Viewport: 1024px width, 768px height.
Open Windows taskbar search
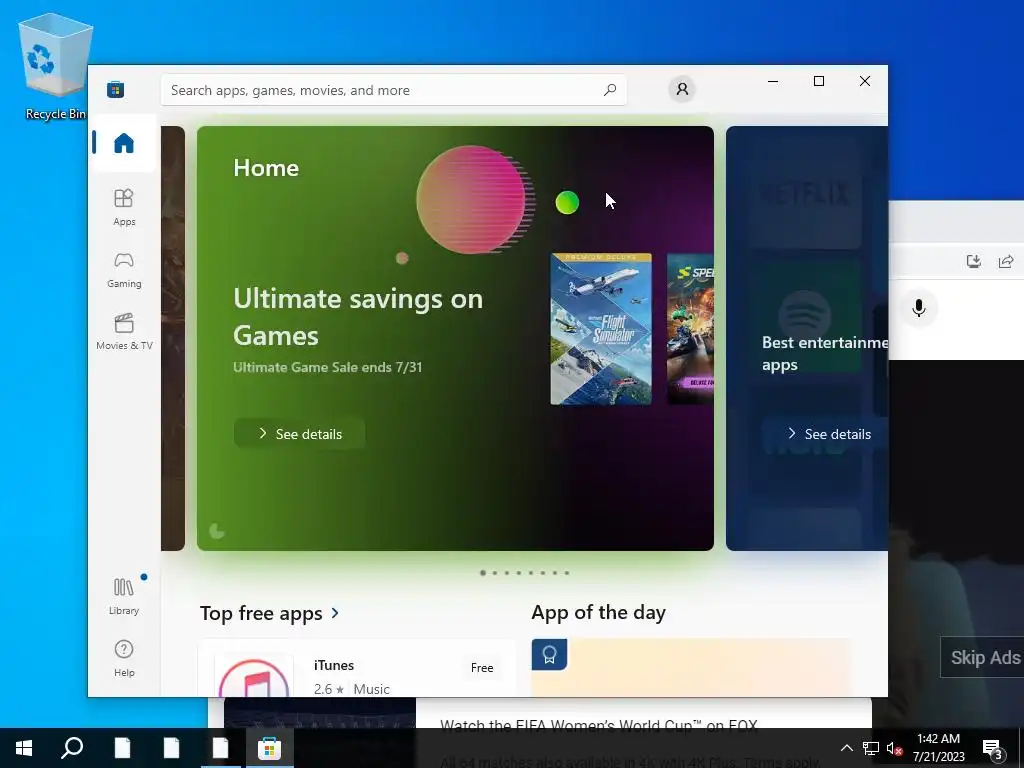coord(72,748)
